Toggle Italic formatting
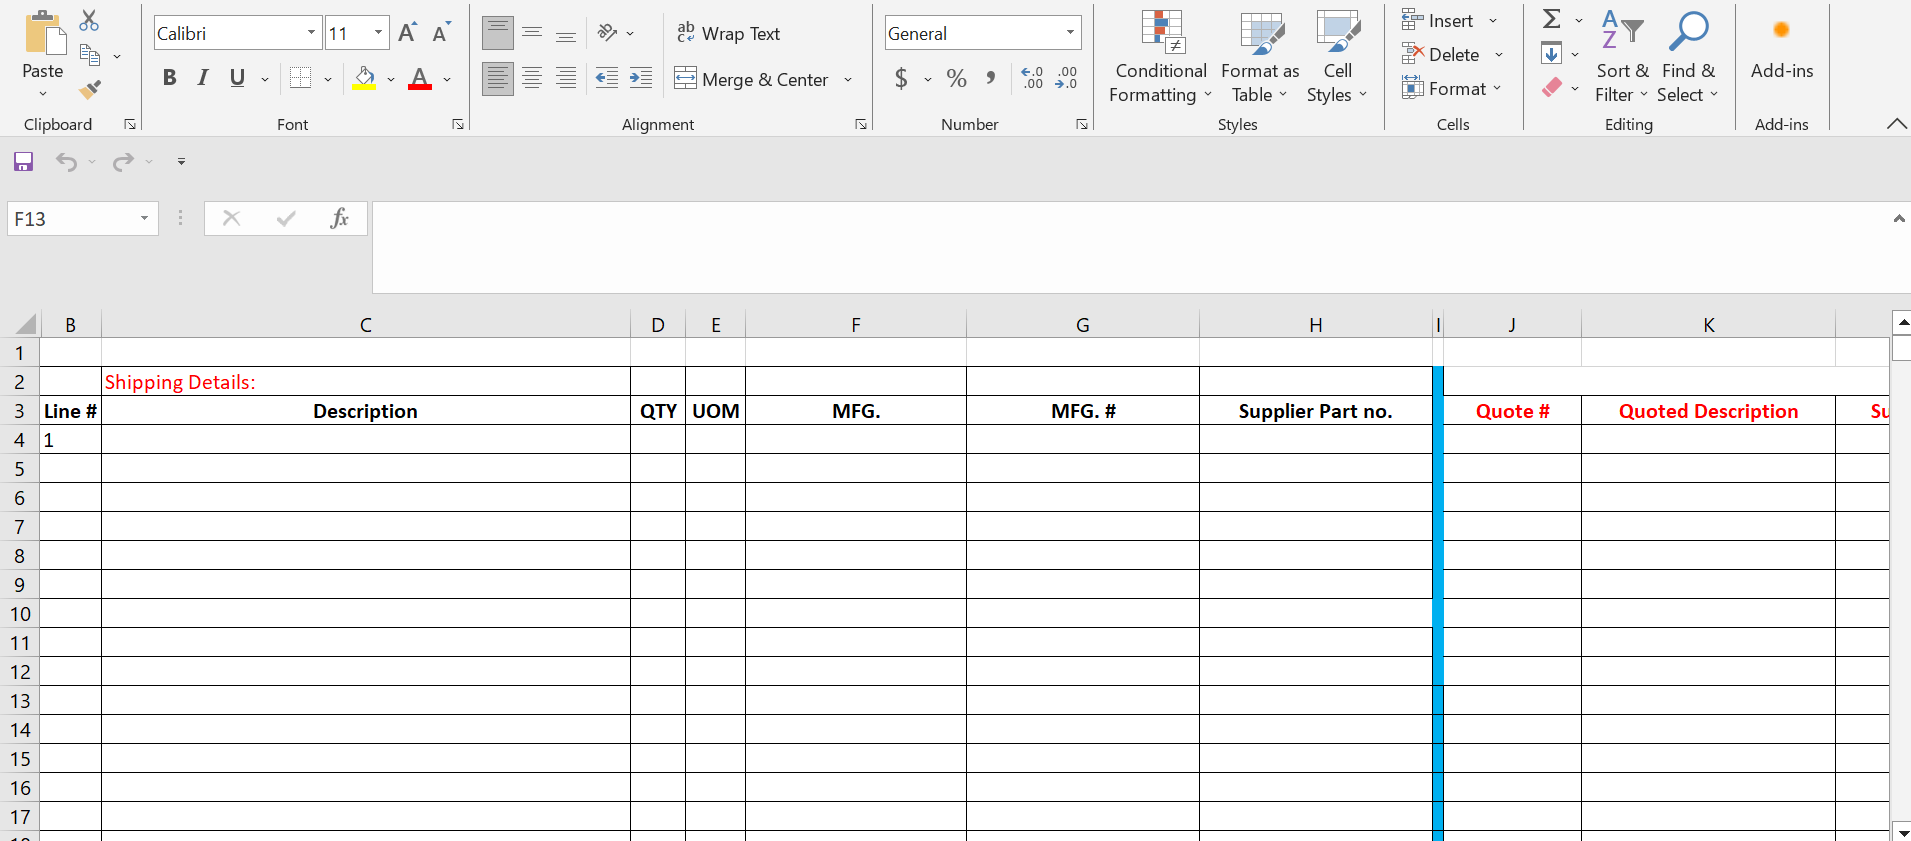 click(203, 78)
